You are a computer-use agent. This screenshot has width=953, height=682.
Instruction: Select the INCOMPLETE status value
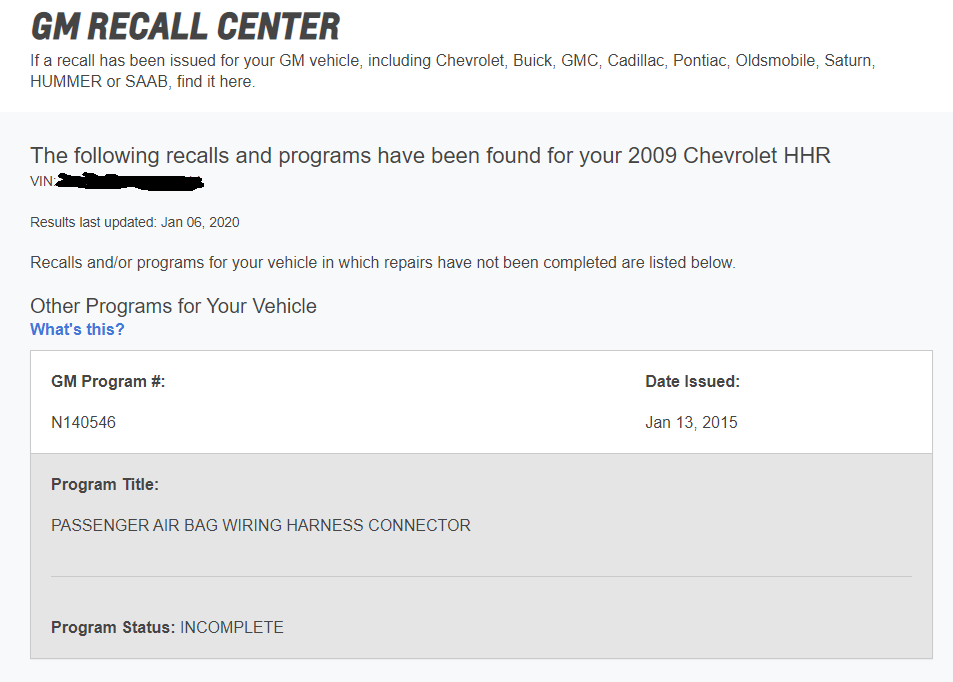[232, 628]
